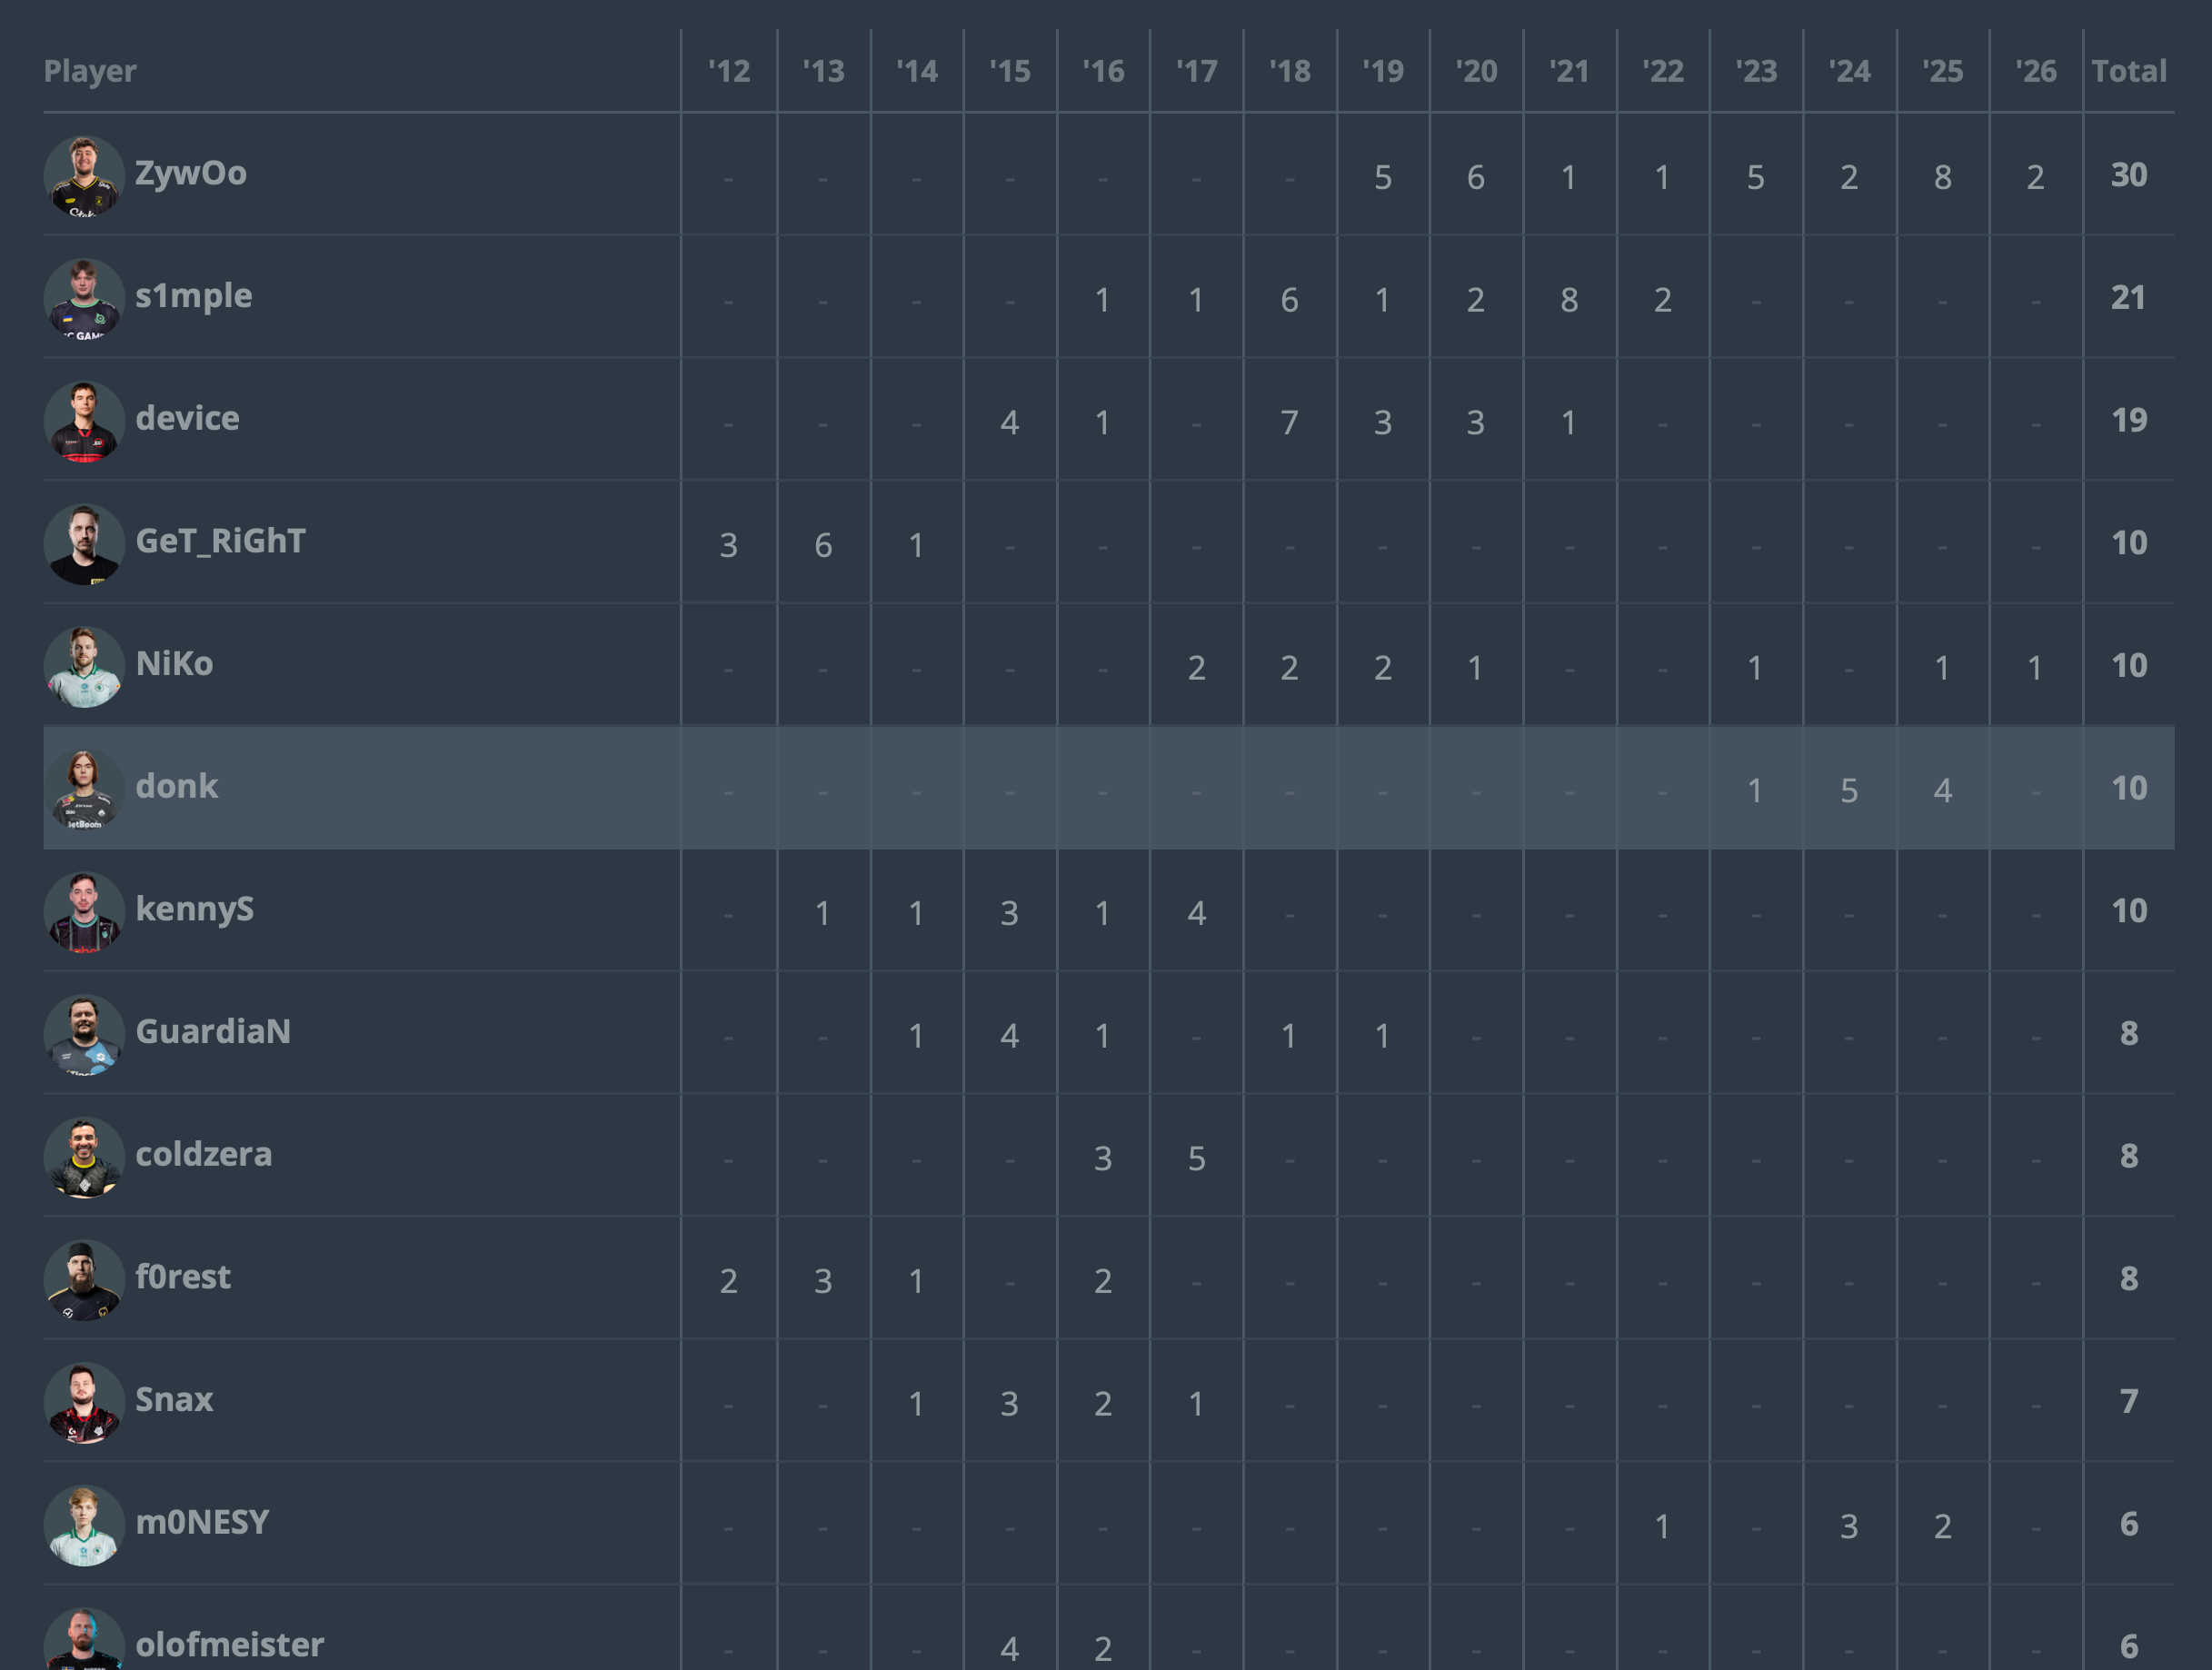Select the Snax player name
Screen dimensions: 2212x1670
click(174, 1400)
